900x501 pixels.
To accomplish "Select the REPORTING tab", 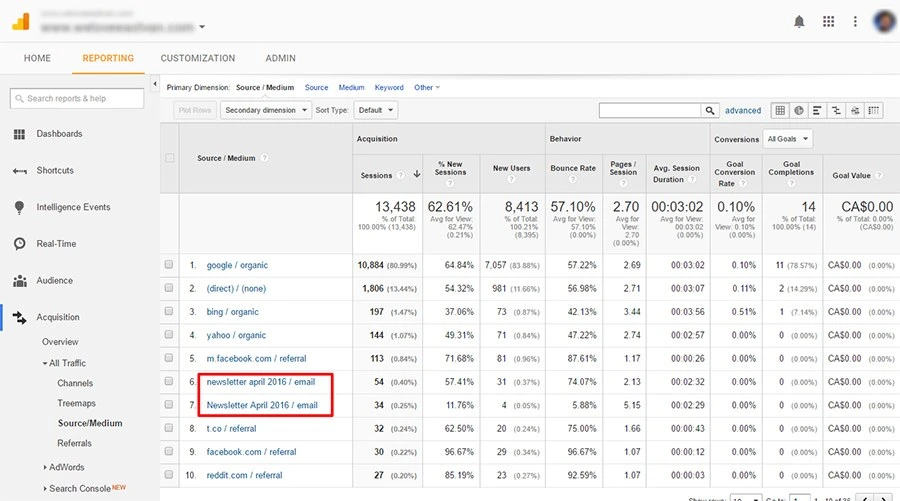I will pos(108,58).
